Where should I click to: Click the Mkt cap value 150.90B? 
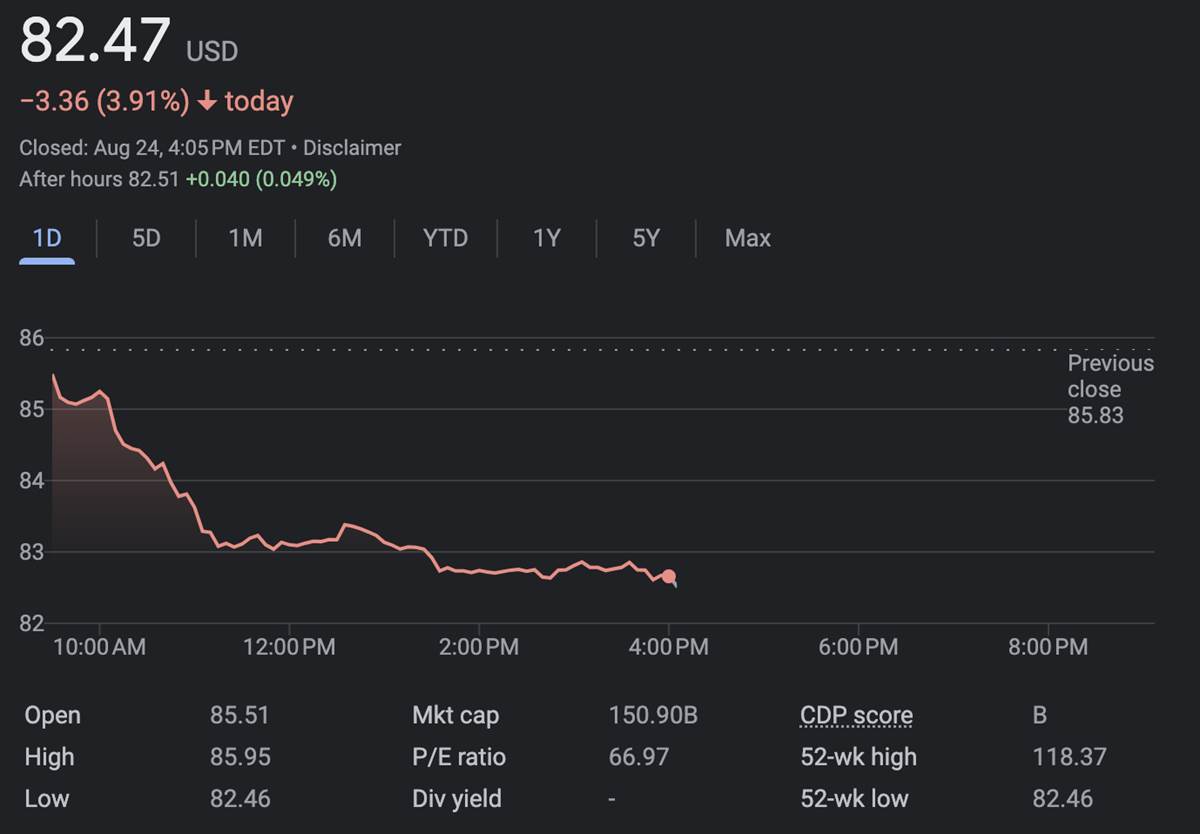[x=653, y=716]
